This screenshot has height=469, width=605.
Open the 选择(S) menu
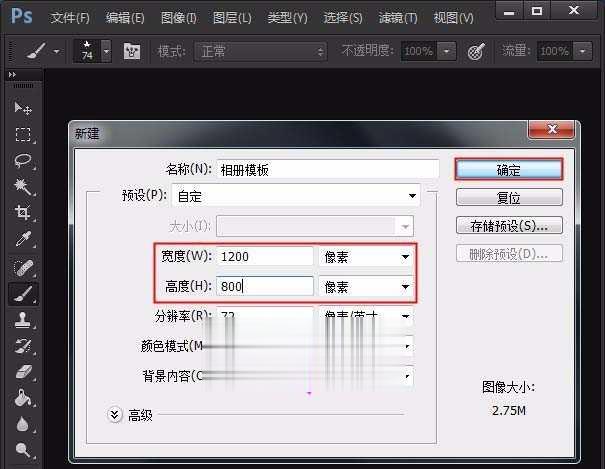(x=343, y=18)
